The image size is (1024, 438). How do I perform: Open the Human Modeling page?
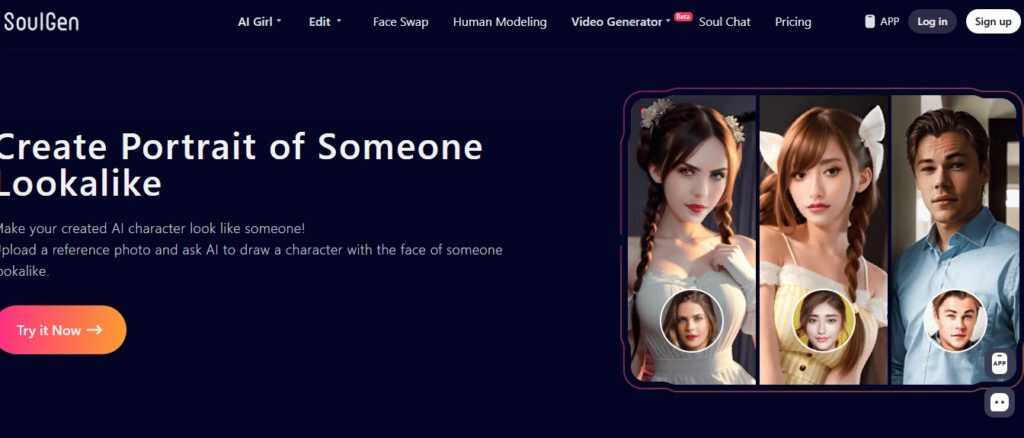500,22
